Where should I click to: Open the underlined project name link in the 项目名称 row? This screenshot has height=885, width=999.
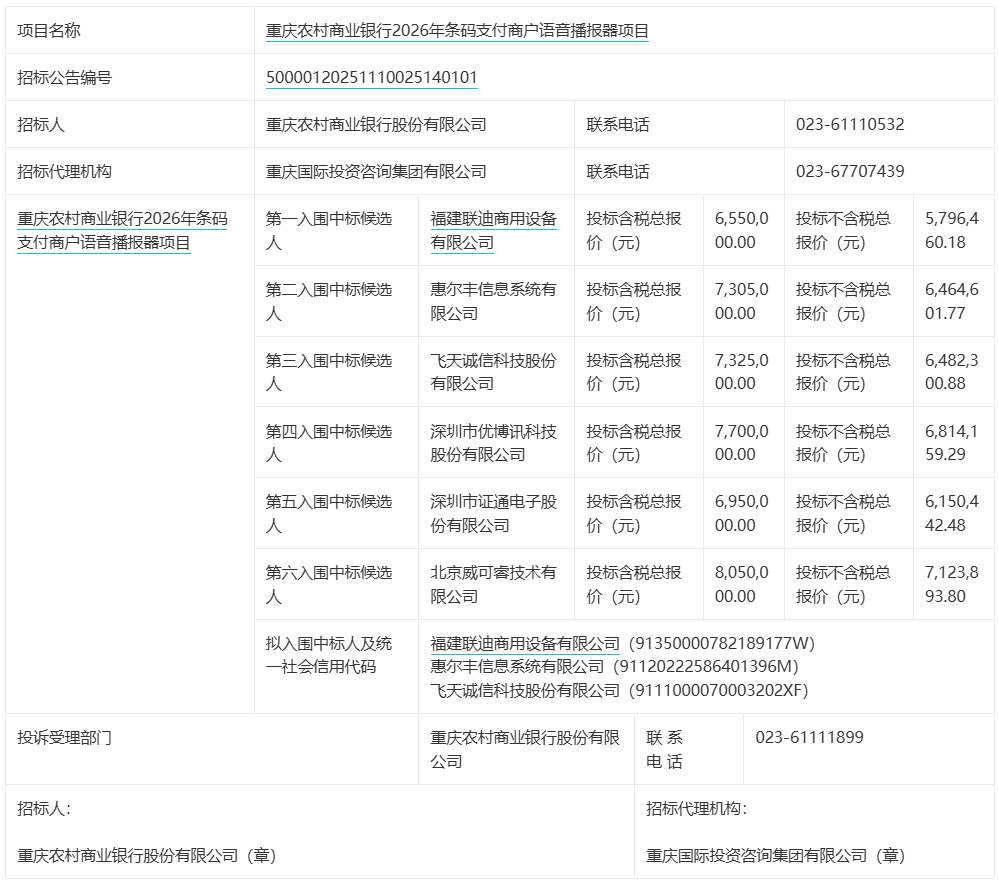(457, 31)
